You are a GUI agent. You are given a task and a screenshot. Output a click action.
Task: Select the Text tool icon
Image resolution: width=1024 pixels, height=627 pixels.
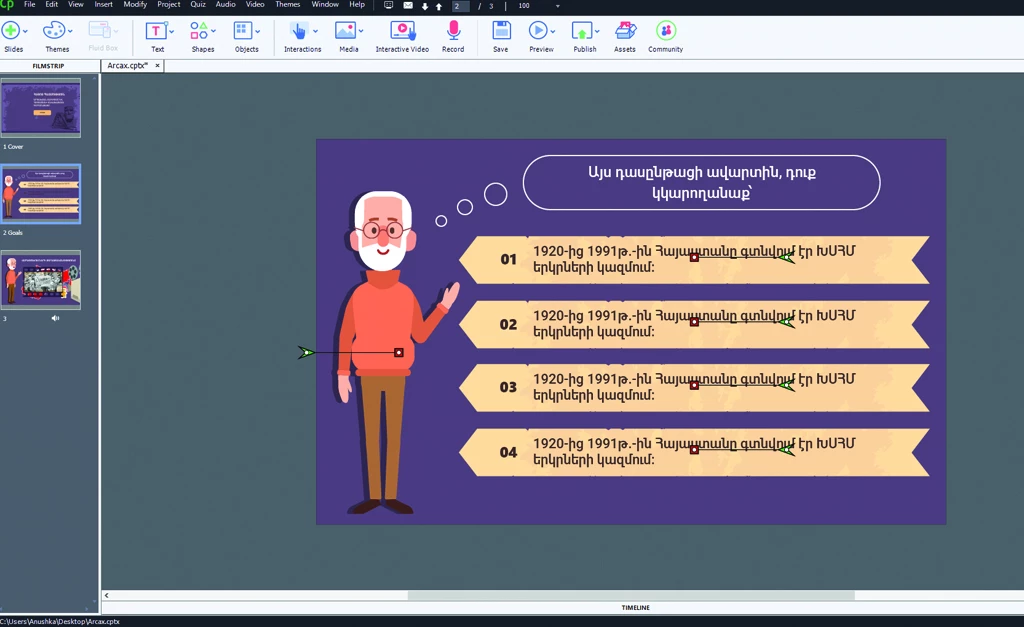155,31
